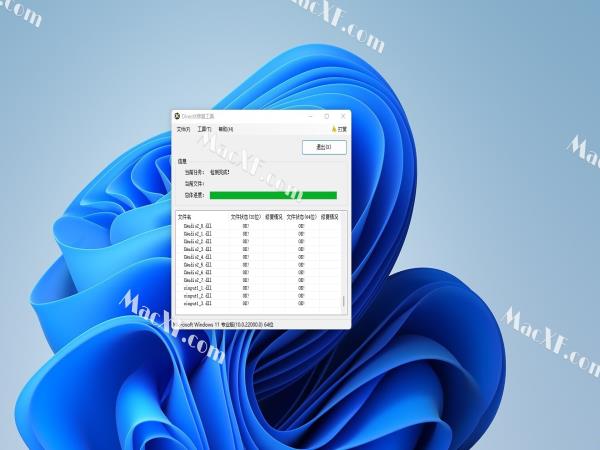The height and width of the screenshot is (450, 600).
Task: Click the 文件名 column header
Action: tap(185, 217)
